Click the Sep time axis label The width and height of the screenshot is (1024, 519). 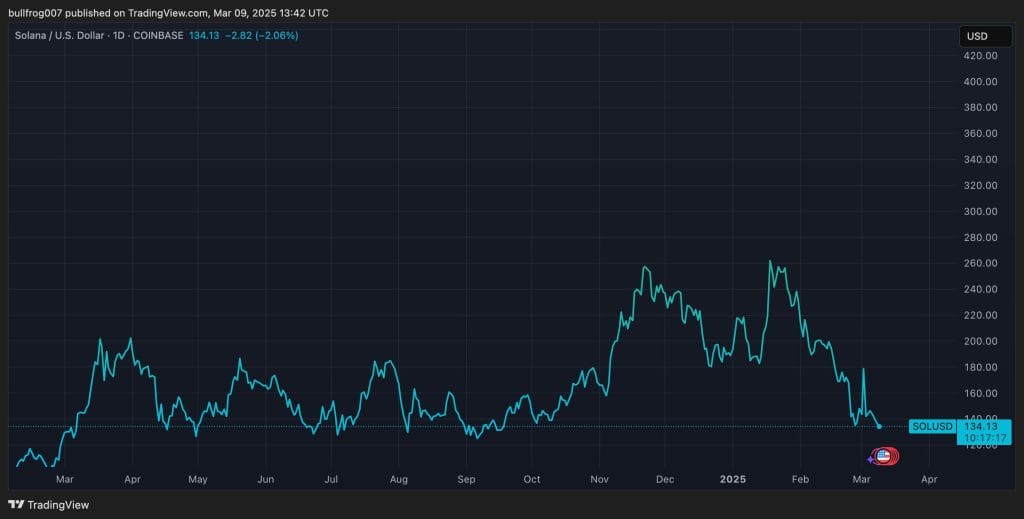point(466,479)
